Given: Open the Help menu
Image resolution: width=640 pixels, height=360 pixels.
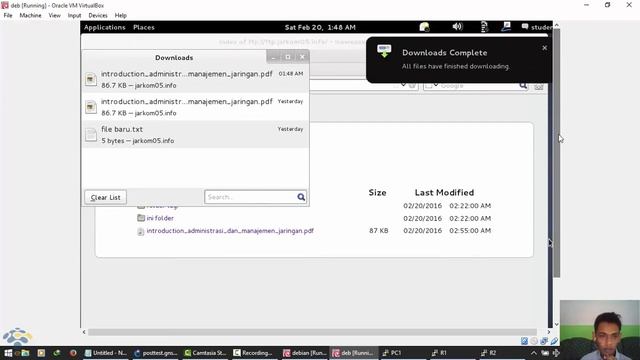Looking at the screenshot, I should coord(120,16).
